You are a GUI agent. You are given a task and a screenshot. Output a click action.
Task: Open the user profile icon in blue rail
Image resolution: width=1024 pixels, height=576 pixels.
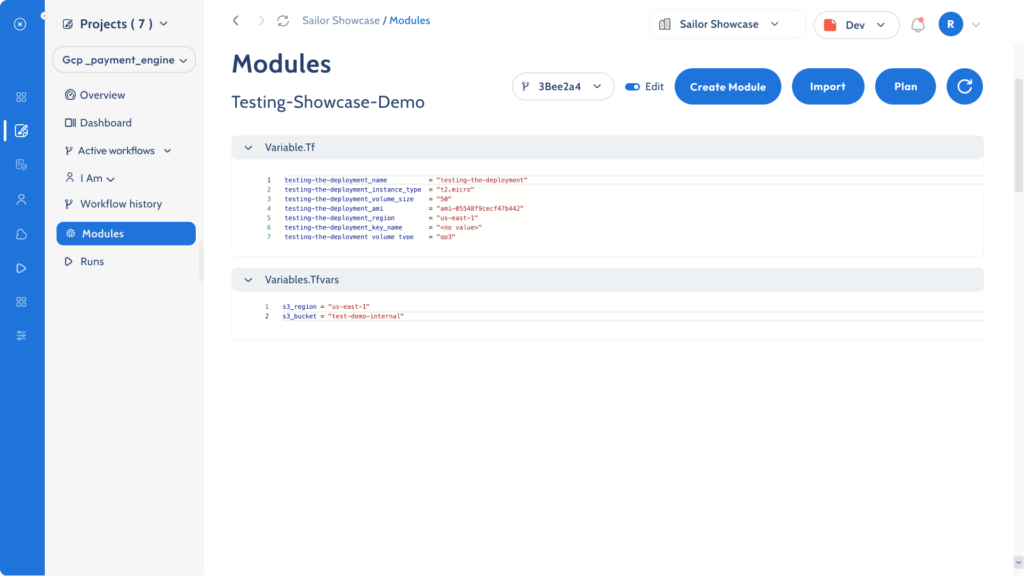[21, 199]
